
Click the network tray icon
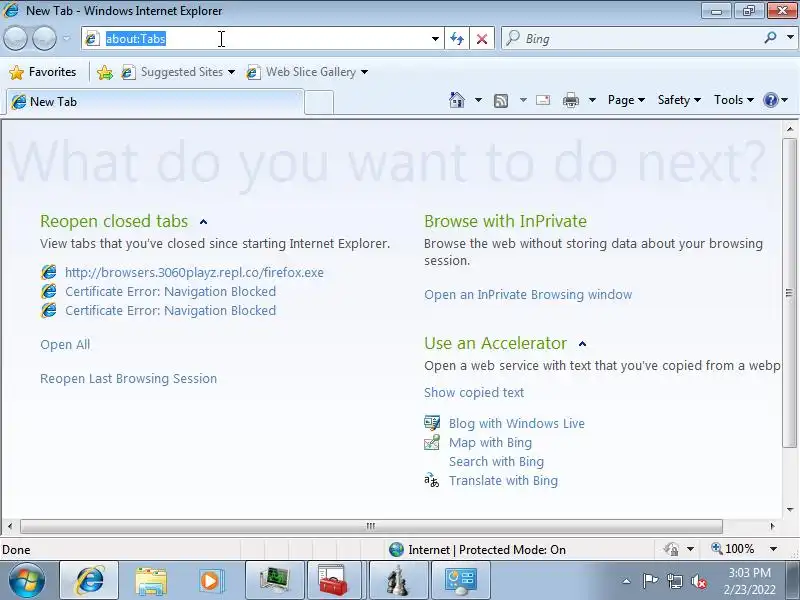click(674, 581)
